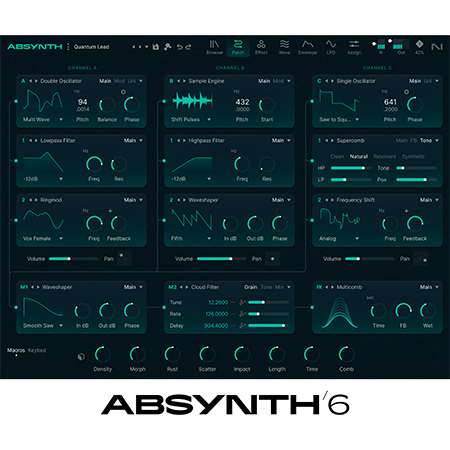Adjust Supercomb HP slider
The width and height of the screenshot is (450, 450).
point(351,168)
